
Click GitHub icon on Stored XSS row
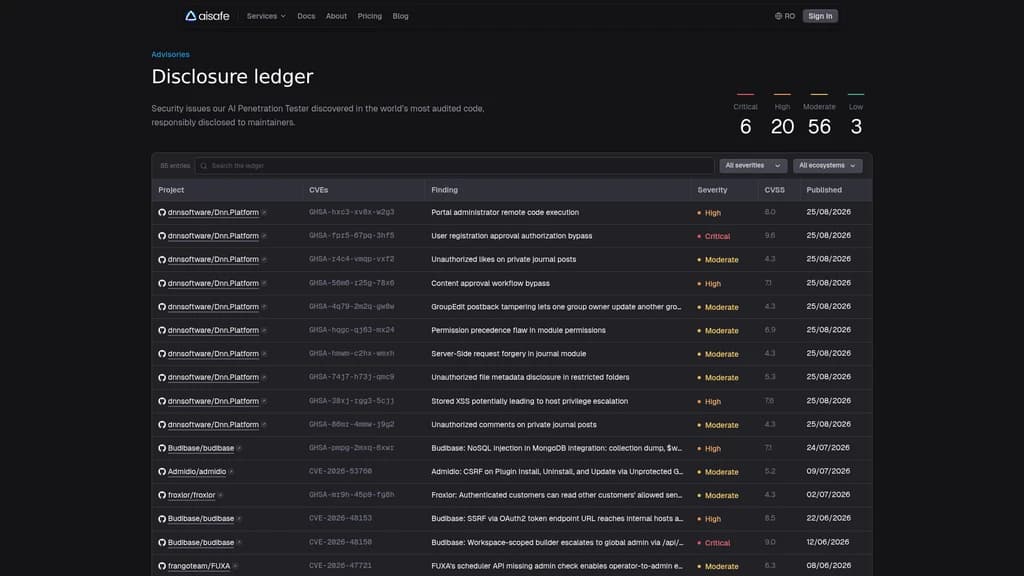(162, 401)
